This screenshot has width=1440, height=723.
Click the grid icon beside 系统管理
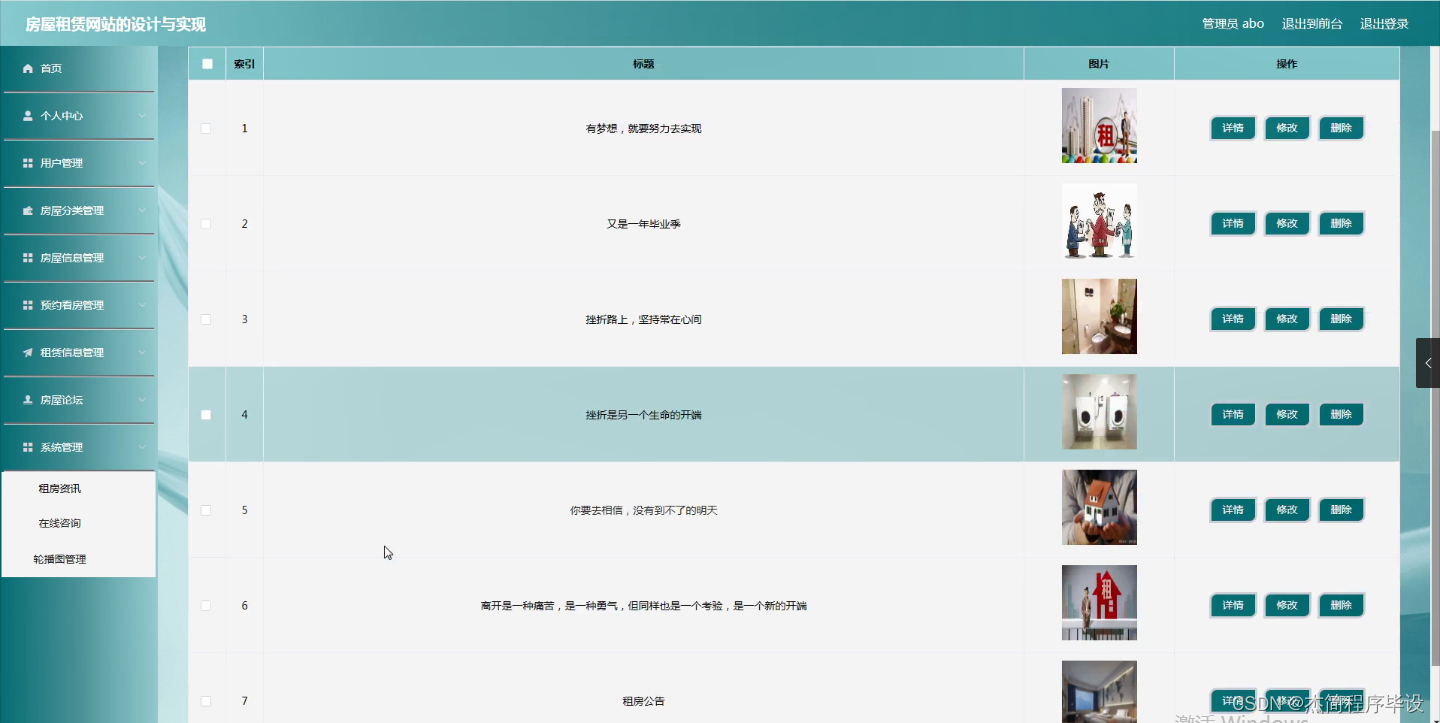coord(27,447)
